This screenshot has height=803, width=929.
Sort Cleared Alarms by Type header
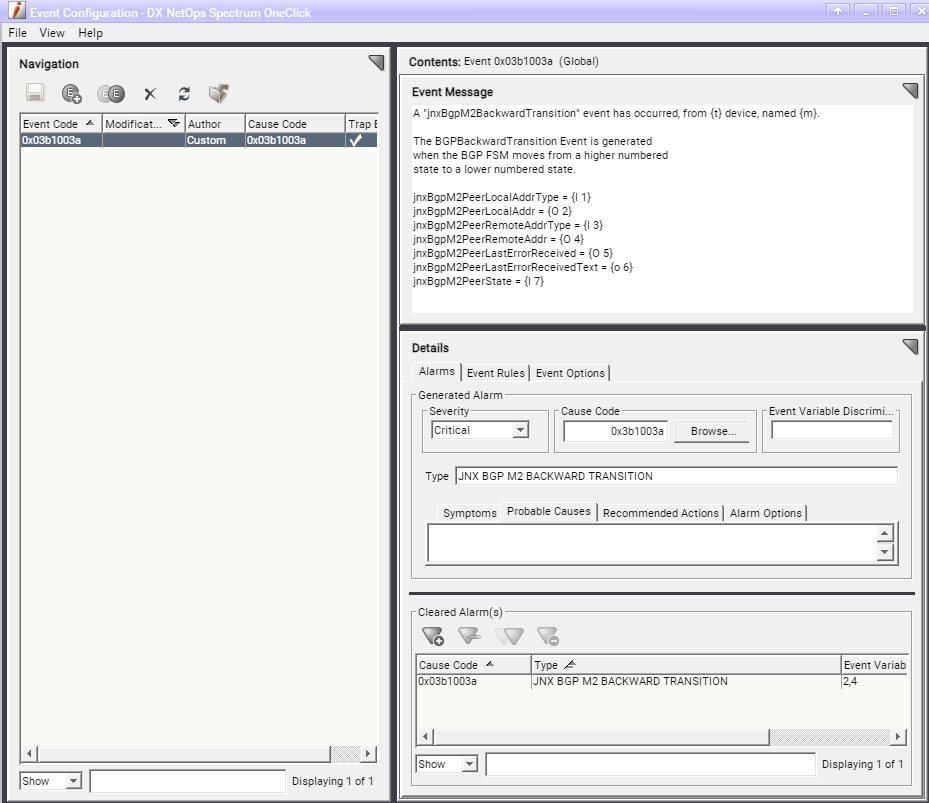tap(686, 664)
